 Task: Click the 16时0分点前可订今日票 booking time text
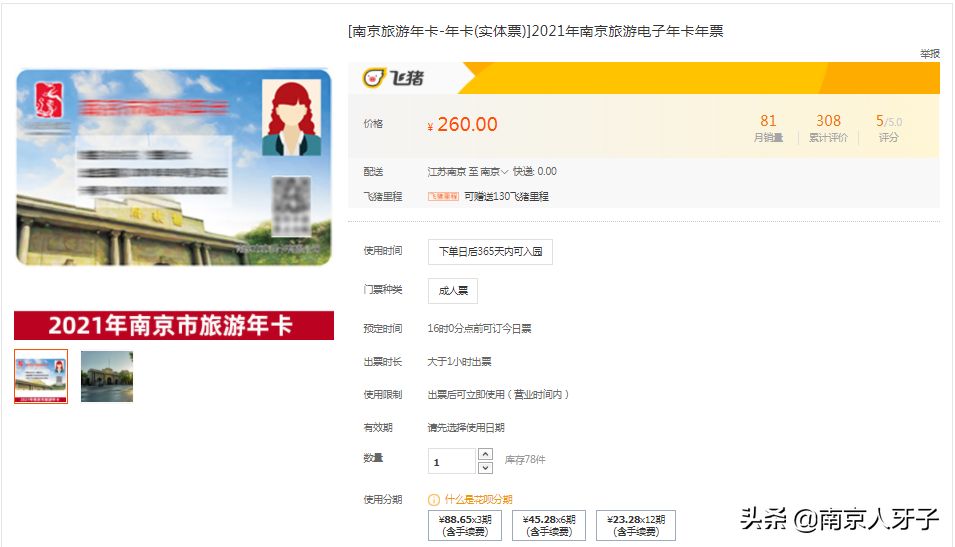point(479,328)
